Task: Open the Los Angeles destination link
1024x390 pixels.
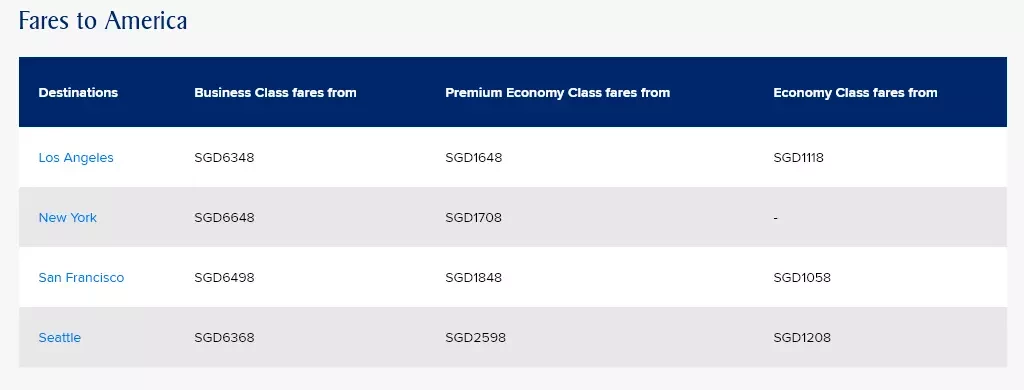Action: pos(76,157)
